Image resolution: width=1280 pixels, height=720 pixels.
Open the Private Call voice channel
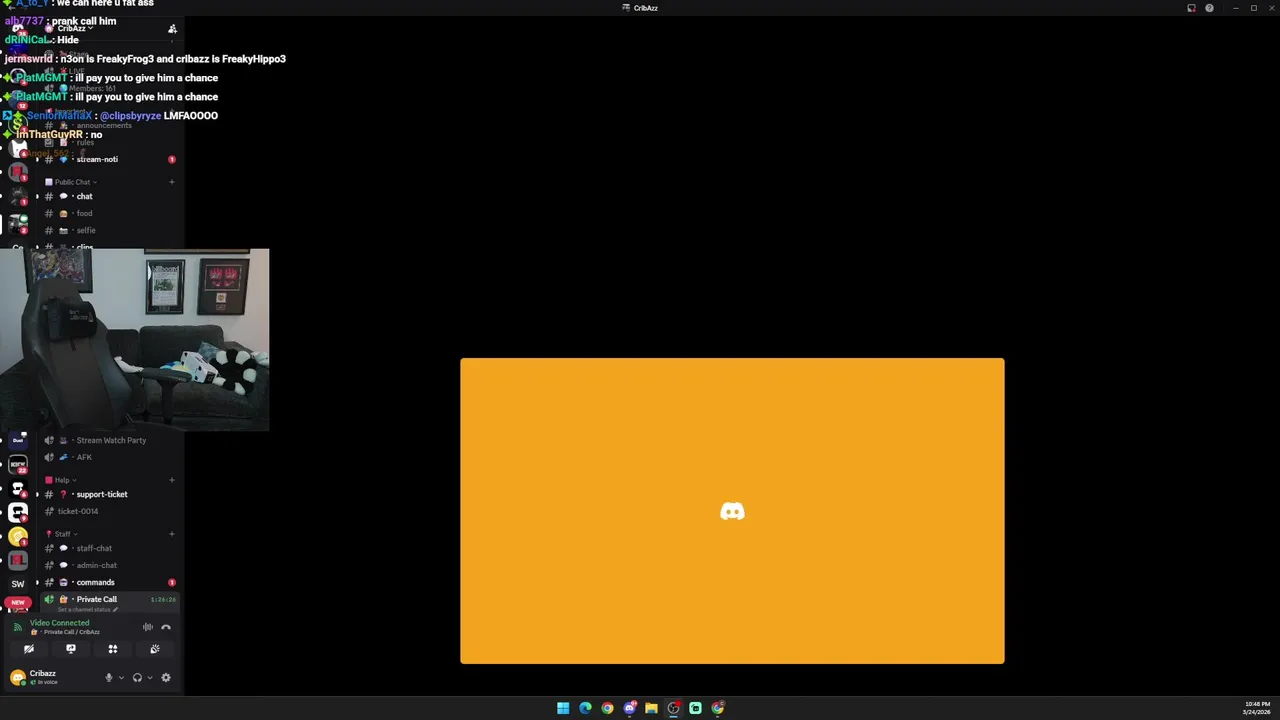pos(110,599)
